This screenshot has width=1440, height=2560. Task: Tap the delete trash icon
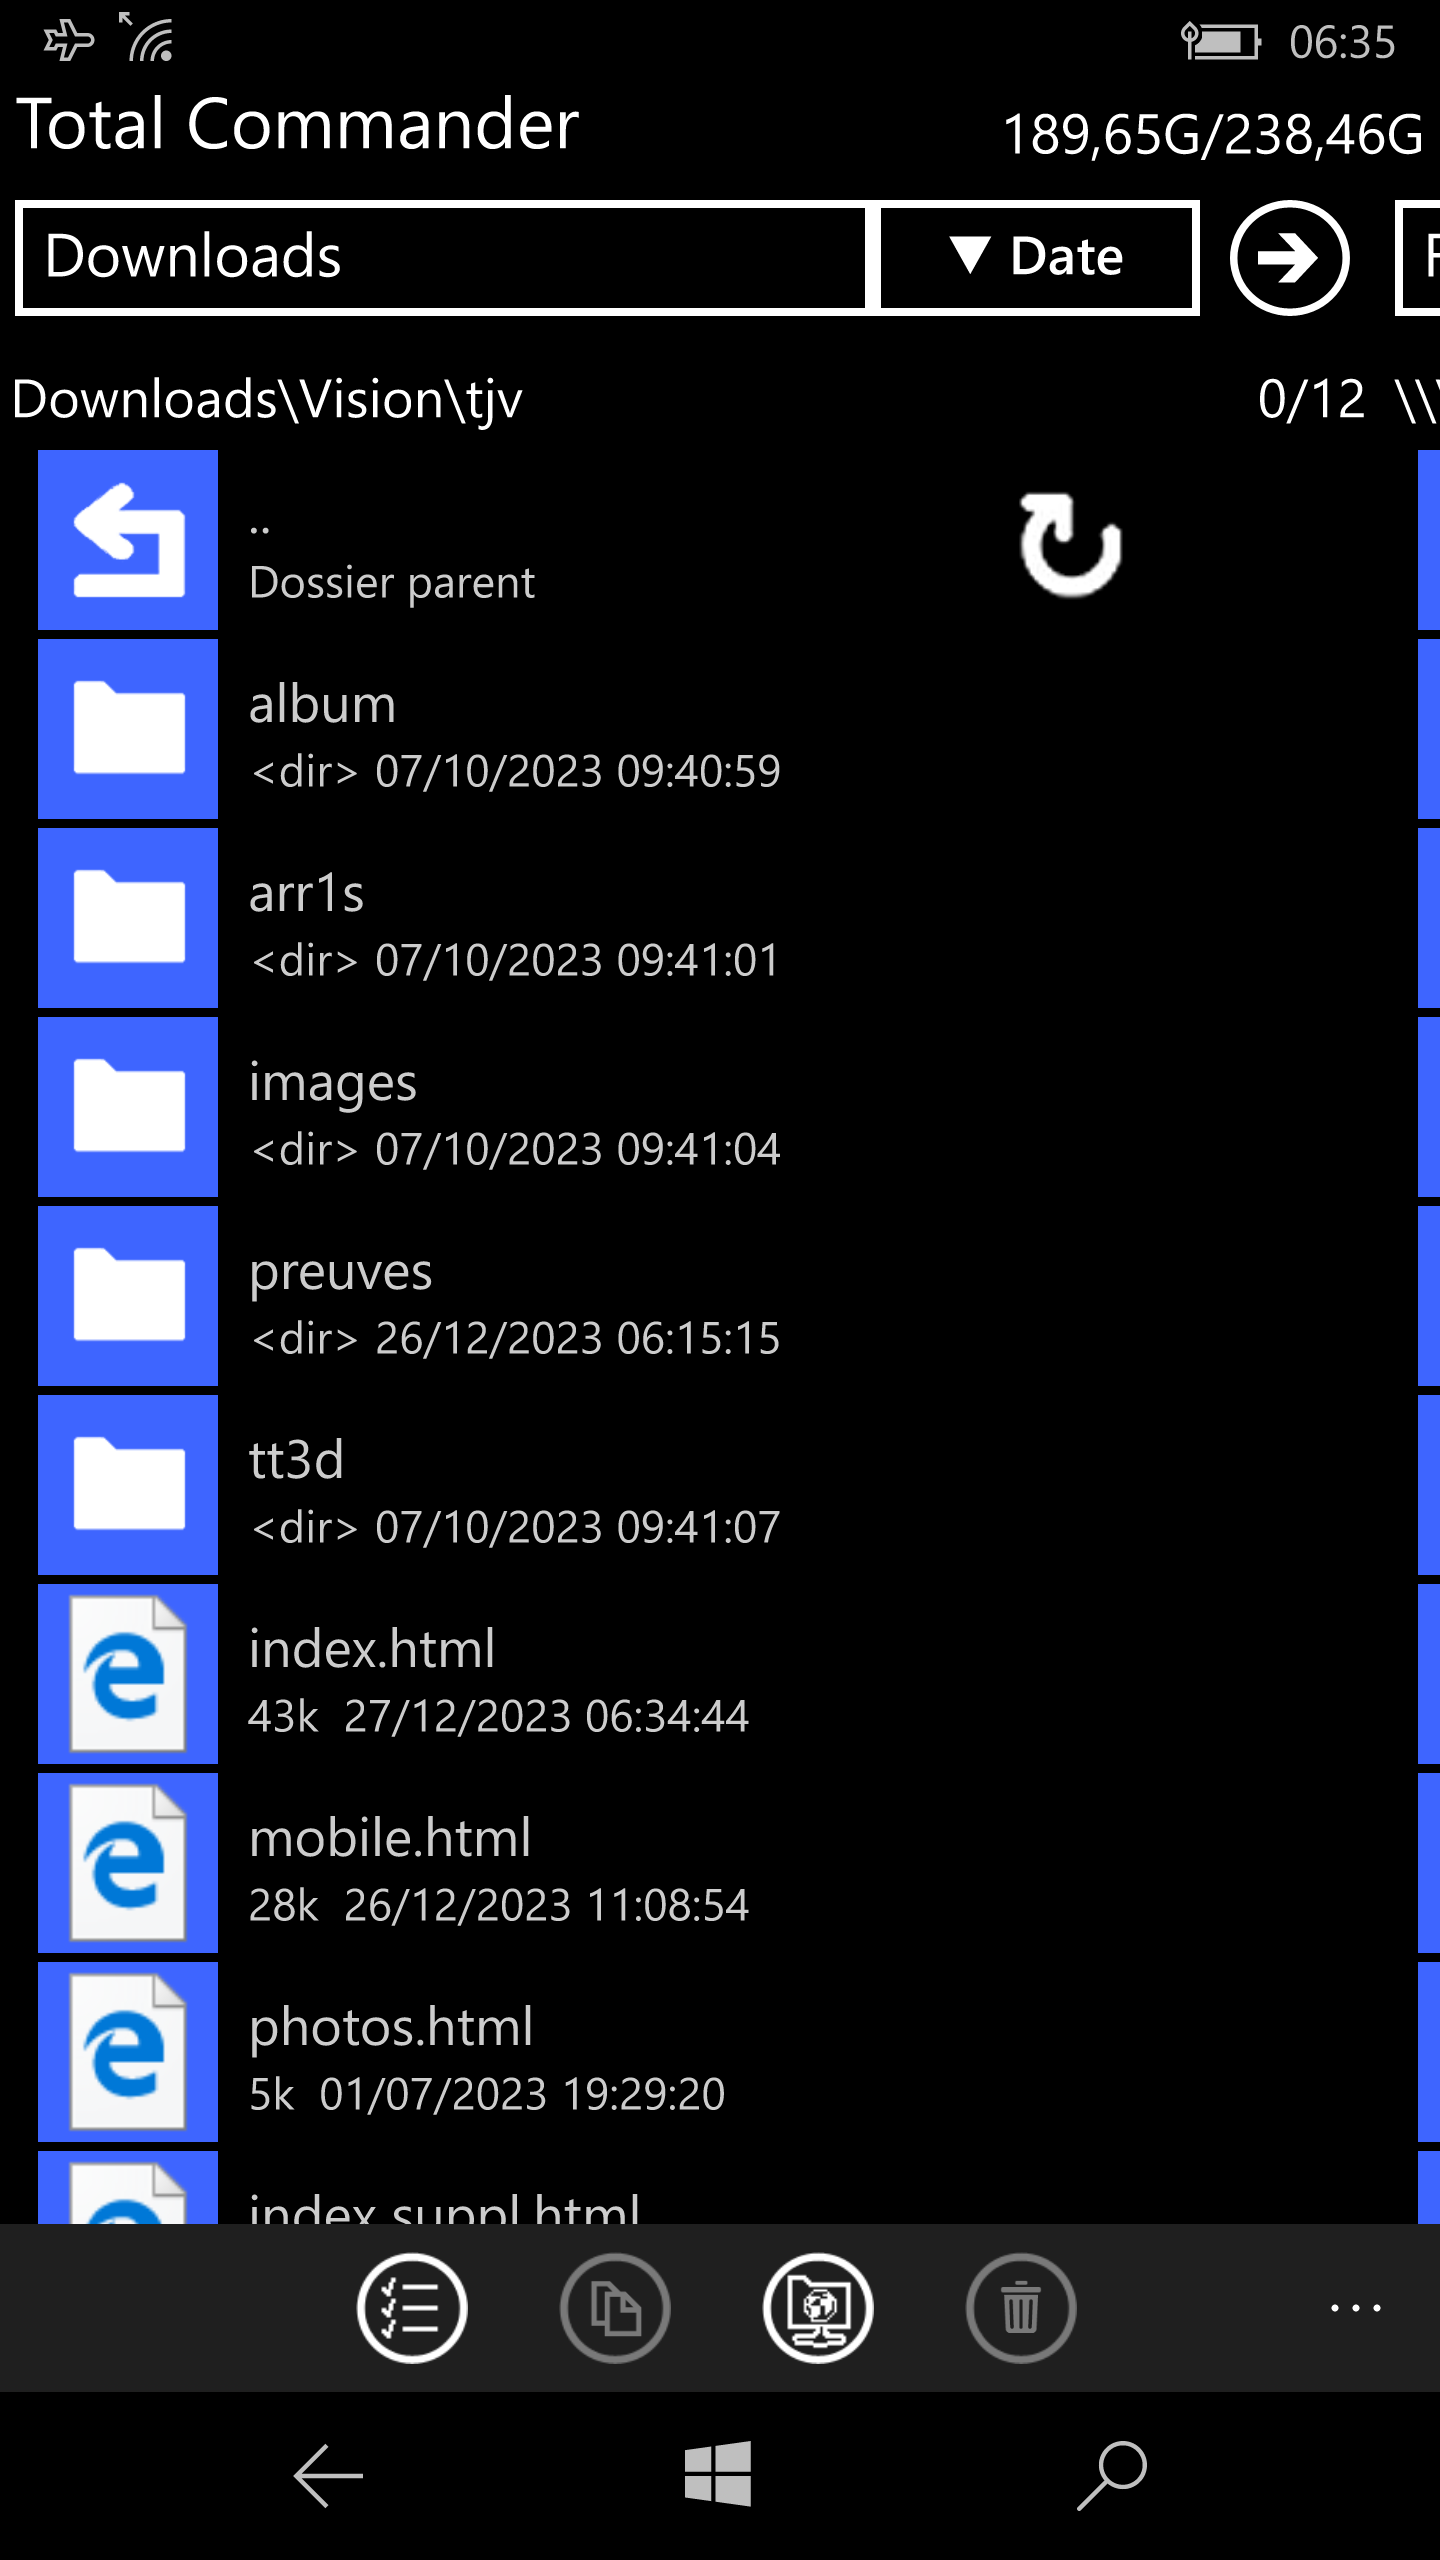1021,2308
